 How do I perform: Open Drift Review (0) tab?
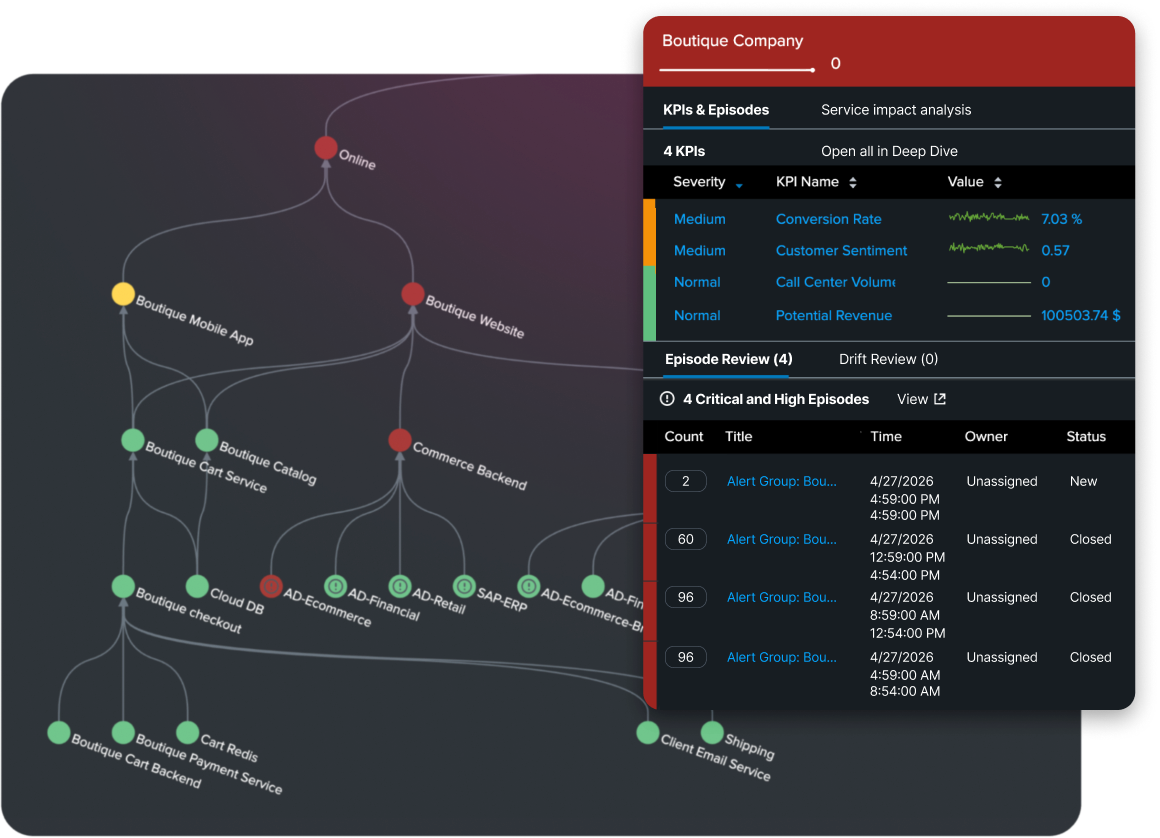tap(888, 359)
